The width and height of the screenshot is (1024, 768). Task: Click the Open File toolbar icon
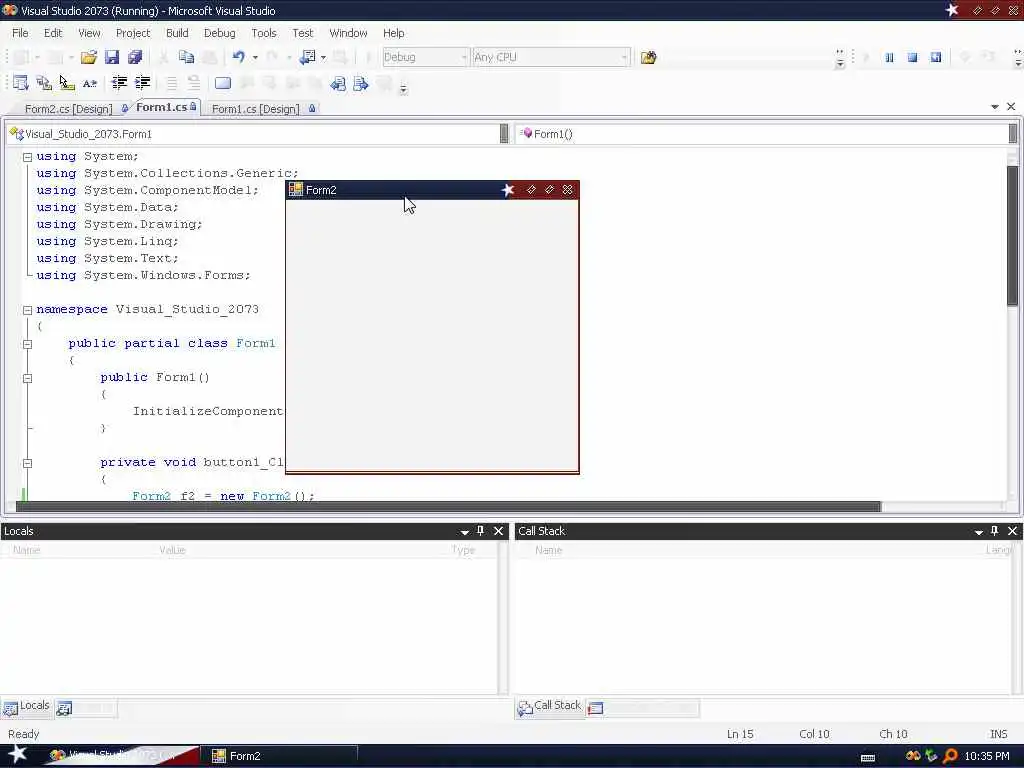point(89,57)
